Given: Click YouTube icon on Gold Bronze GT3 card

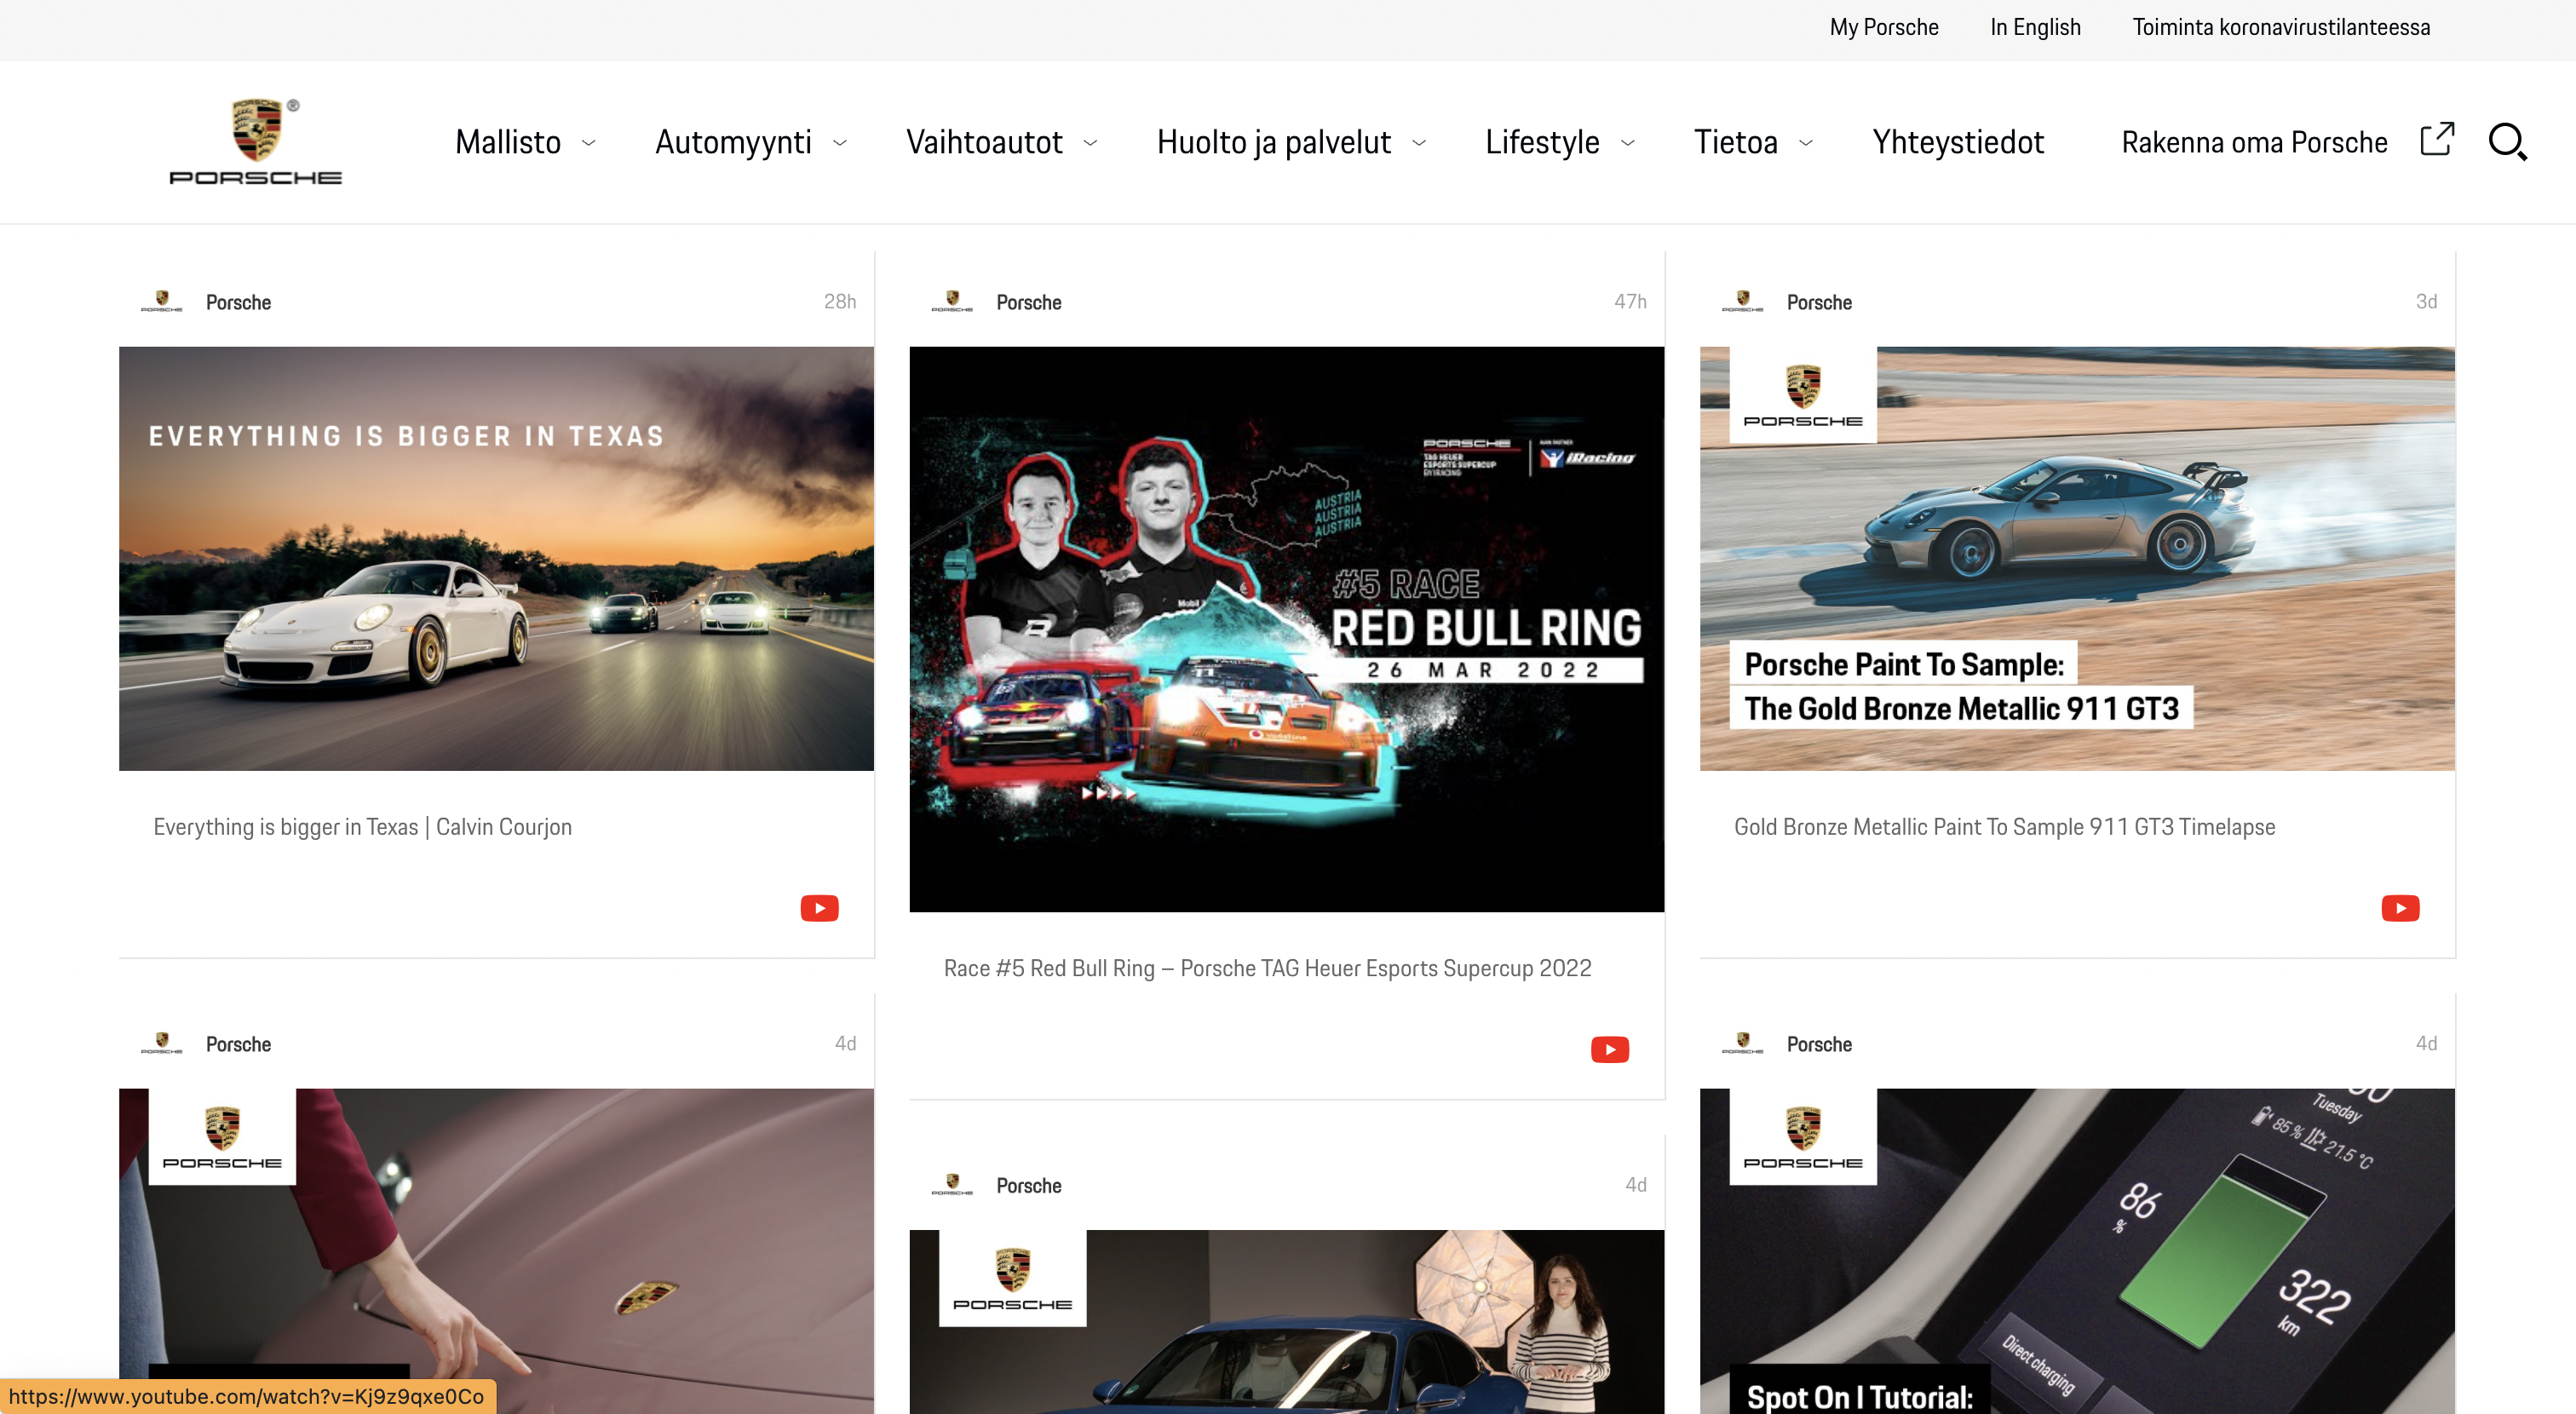Looking at the screenshot, I should click(x=2400, y=908).
